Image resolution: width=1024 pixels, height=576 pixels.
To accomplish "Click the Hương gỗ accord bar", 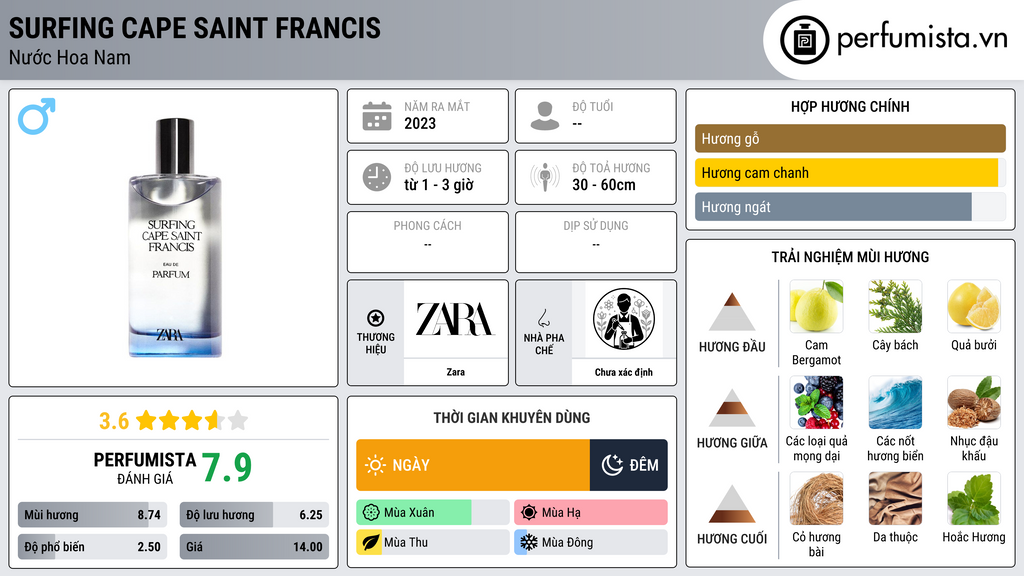I will pyautogui.click(x=850, y=138).
